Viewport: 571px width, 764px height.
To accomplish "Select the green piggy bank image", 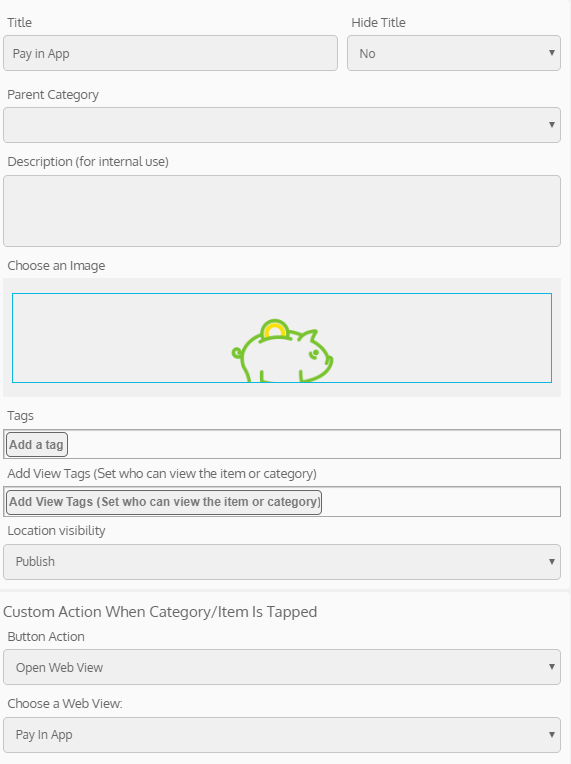I will coord(282,351).
